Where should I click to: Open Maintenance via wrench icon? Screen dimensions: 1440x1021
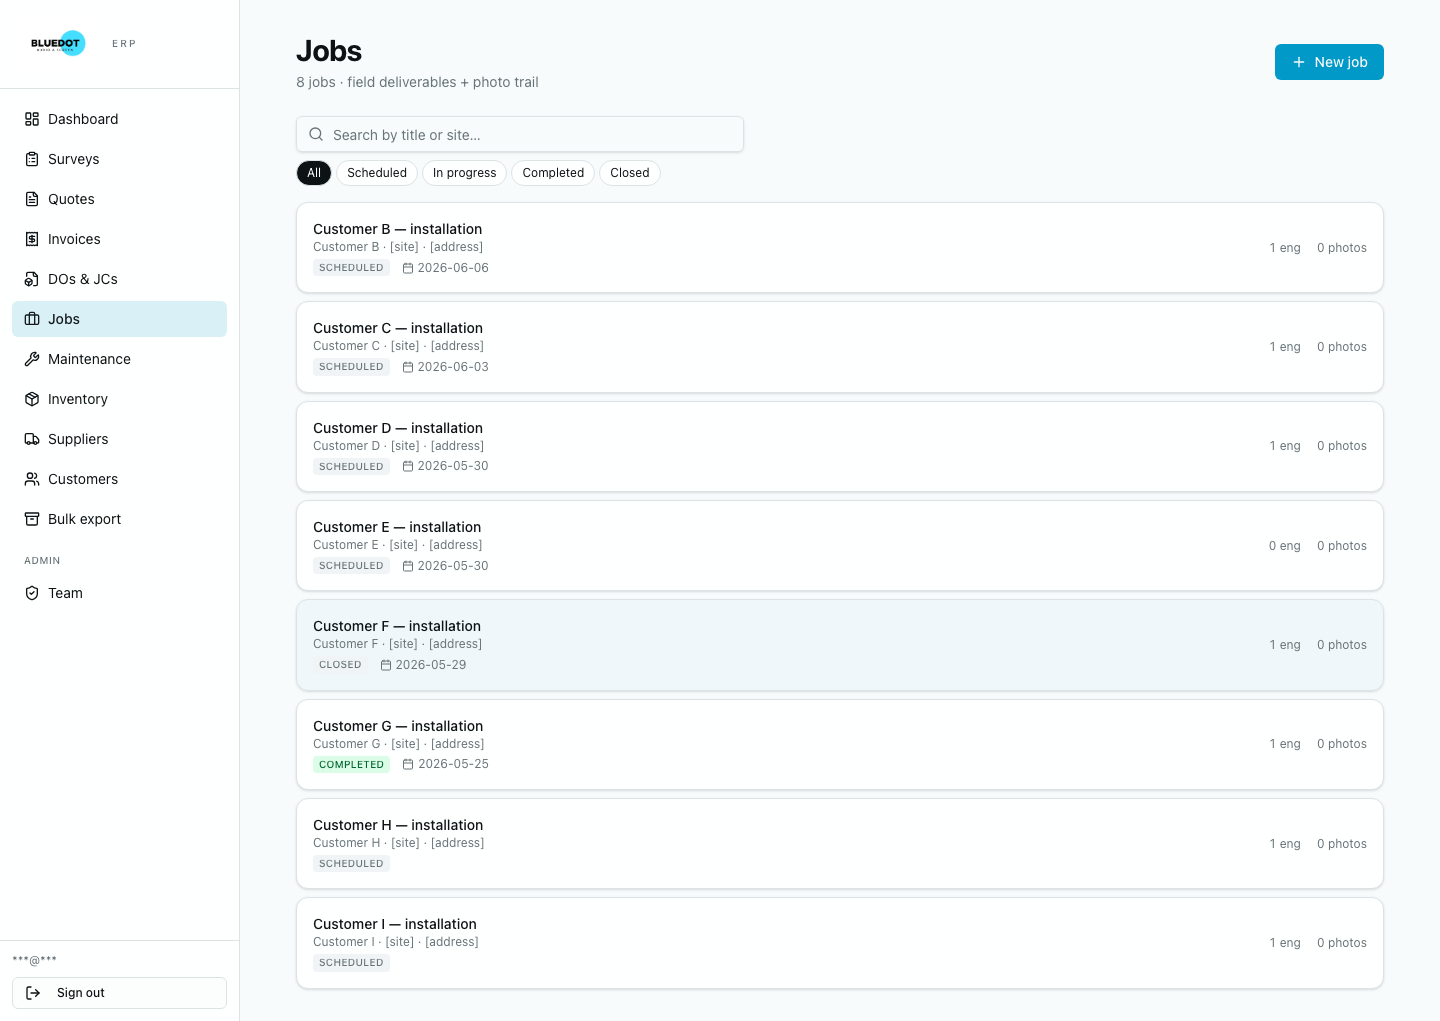click(32, 359)
